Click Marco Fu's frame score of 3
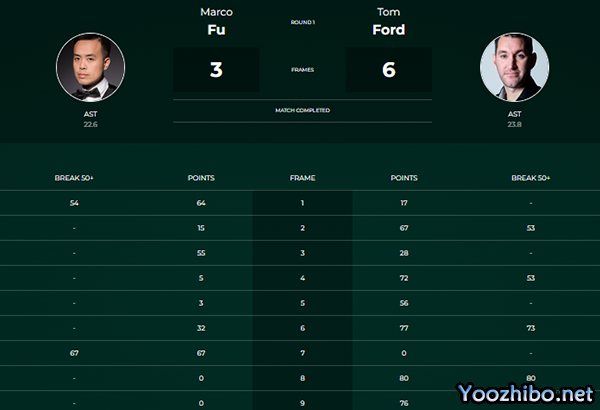The width and height of the screenshot is (600, 410). point(216,70)
